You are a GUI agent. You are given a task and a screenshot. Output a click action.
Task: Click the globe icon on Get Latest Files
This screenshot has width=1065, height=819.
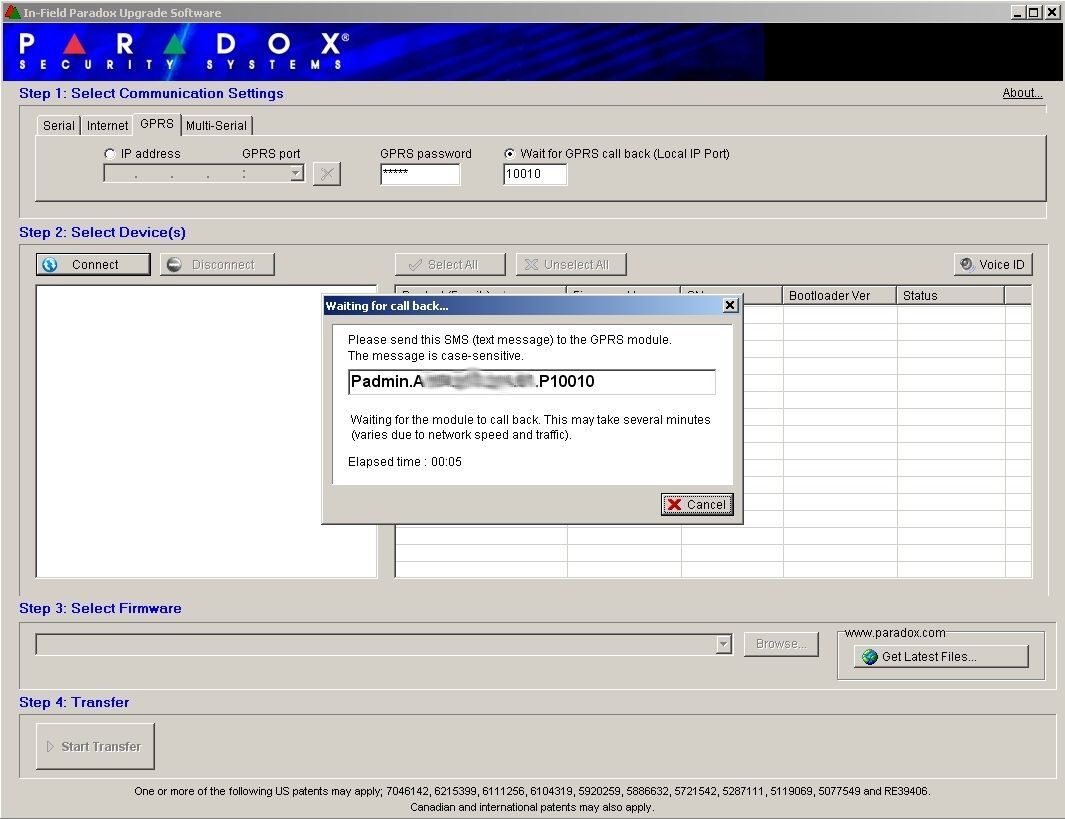[869, 657]
